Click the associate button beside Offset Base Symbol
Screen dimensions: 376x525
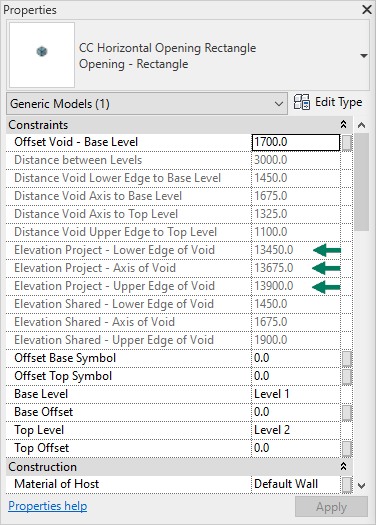pyautogui.click(x=347, y=359)
